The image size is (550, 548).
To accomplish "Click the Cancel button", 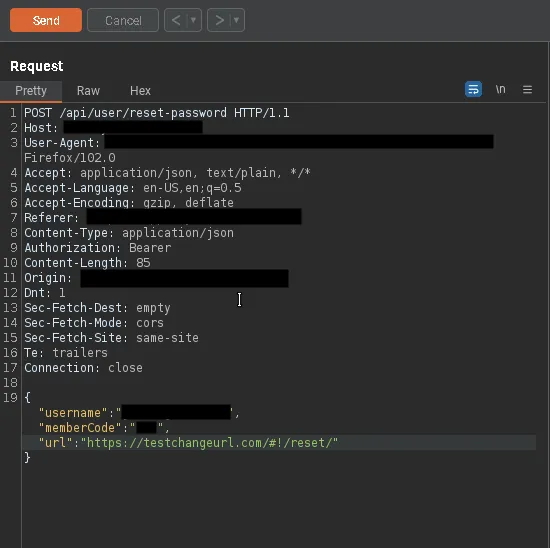I will coord(123,20).
